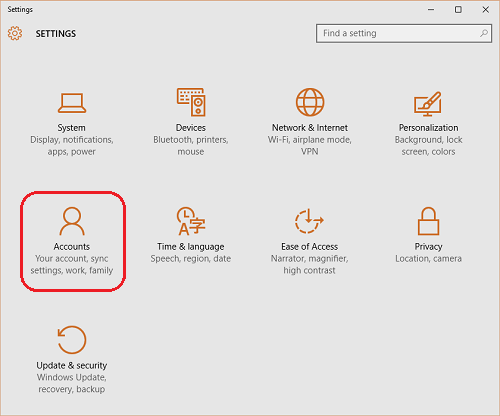
Task: Click the Settings gear icon in header
Action: [15, 33]
